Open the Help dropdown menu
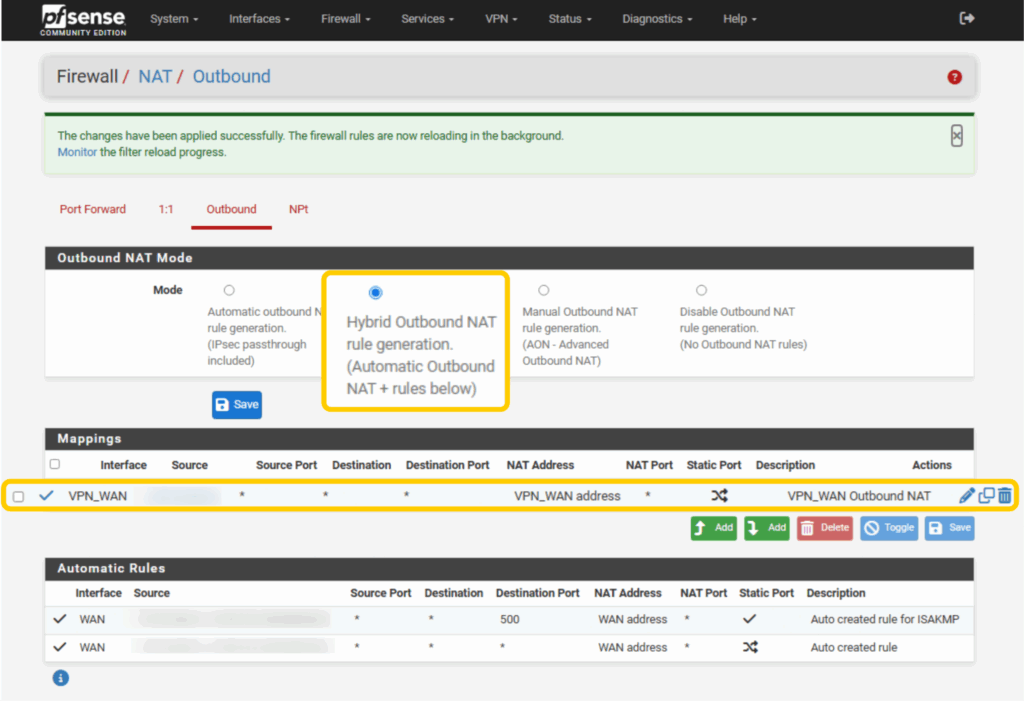 point(739,19)
